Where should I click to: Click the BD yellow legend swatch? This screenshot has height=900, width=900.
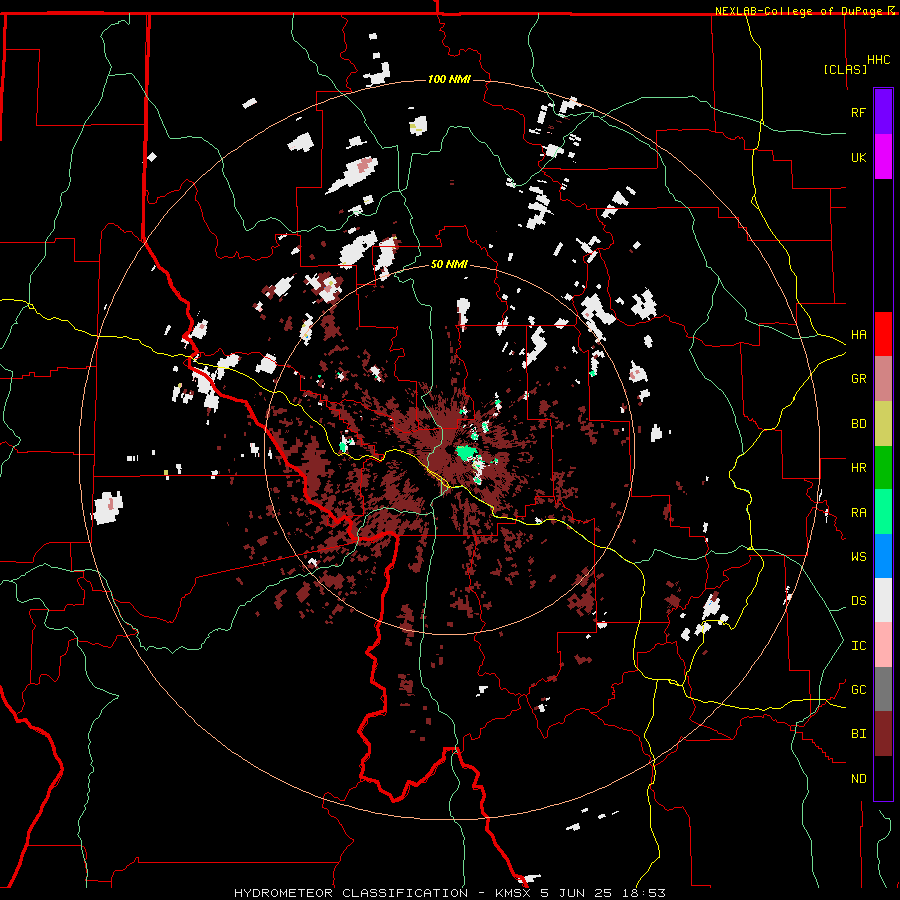click(883, 423)
